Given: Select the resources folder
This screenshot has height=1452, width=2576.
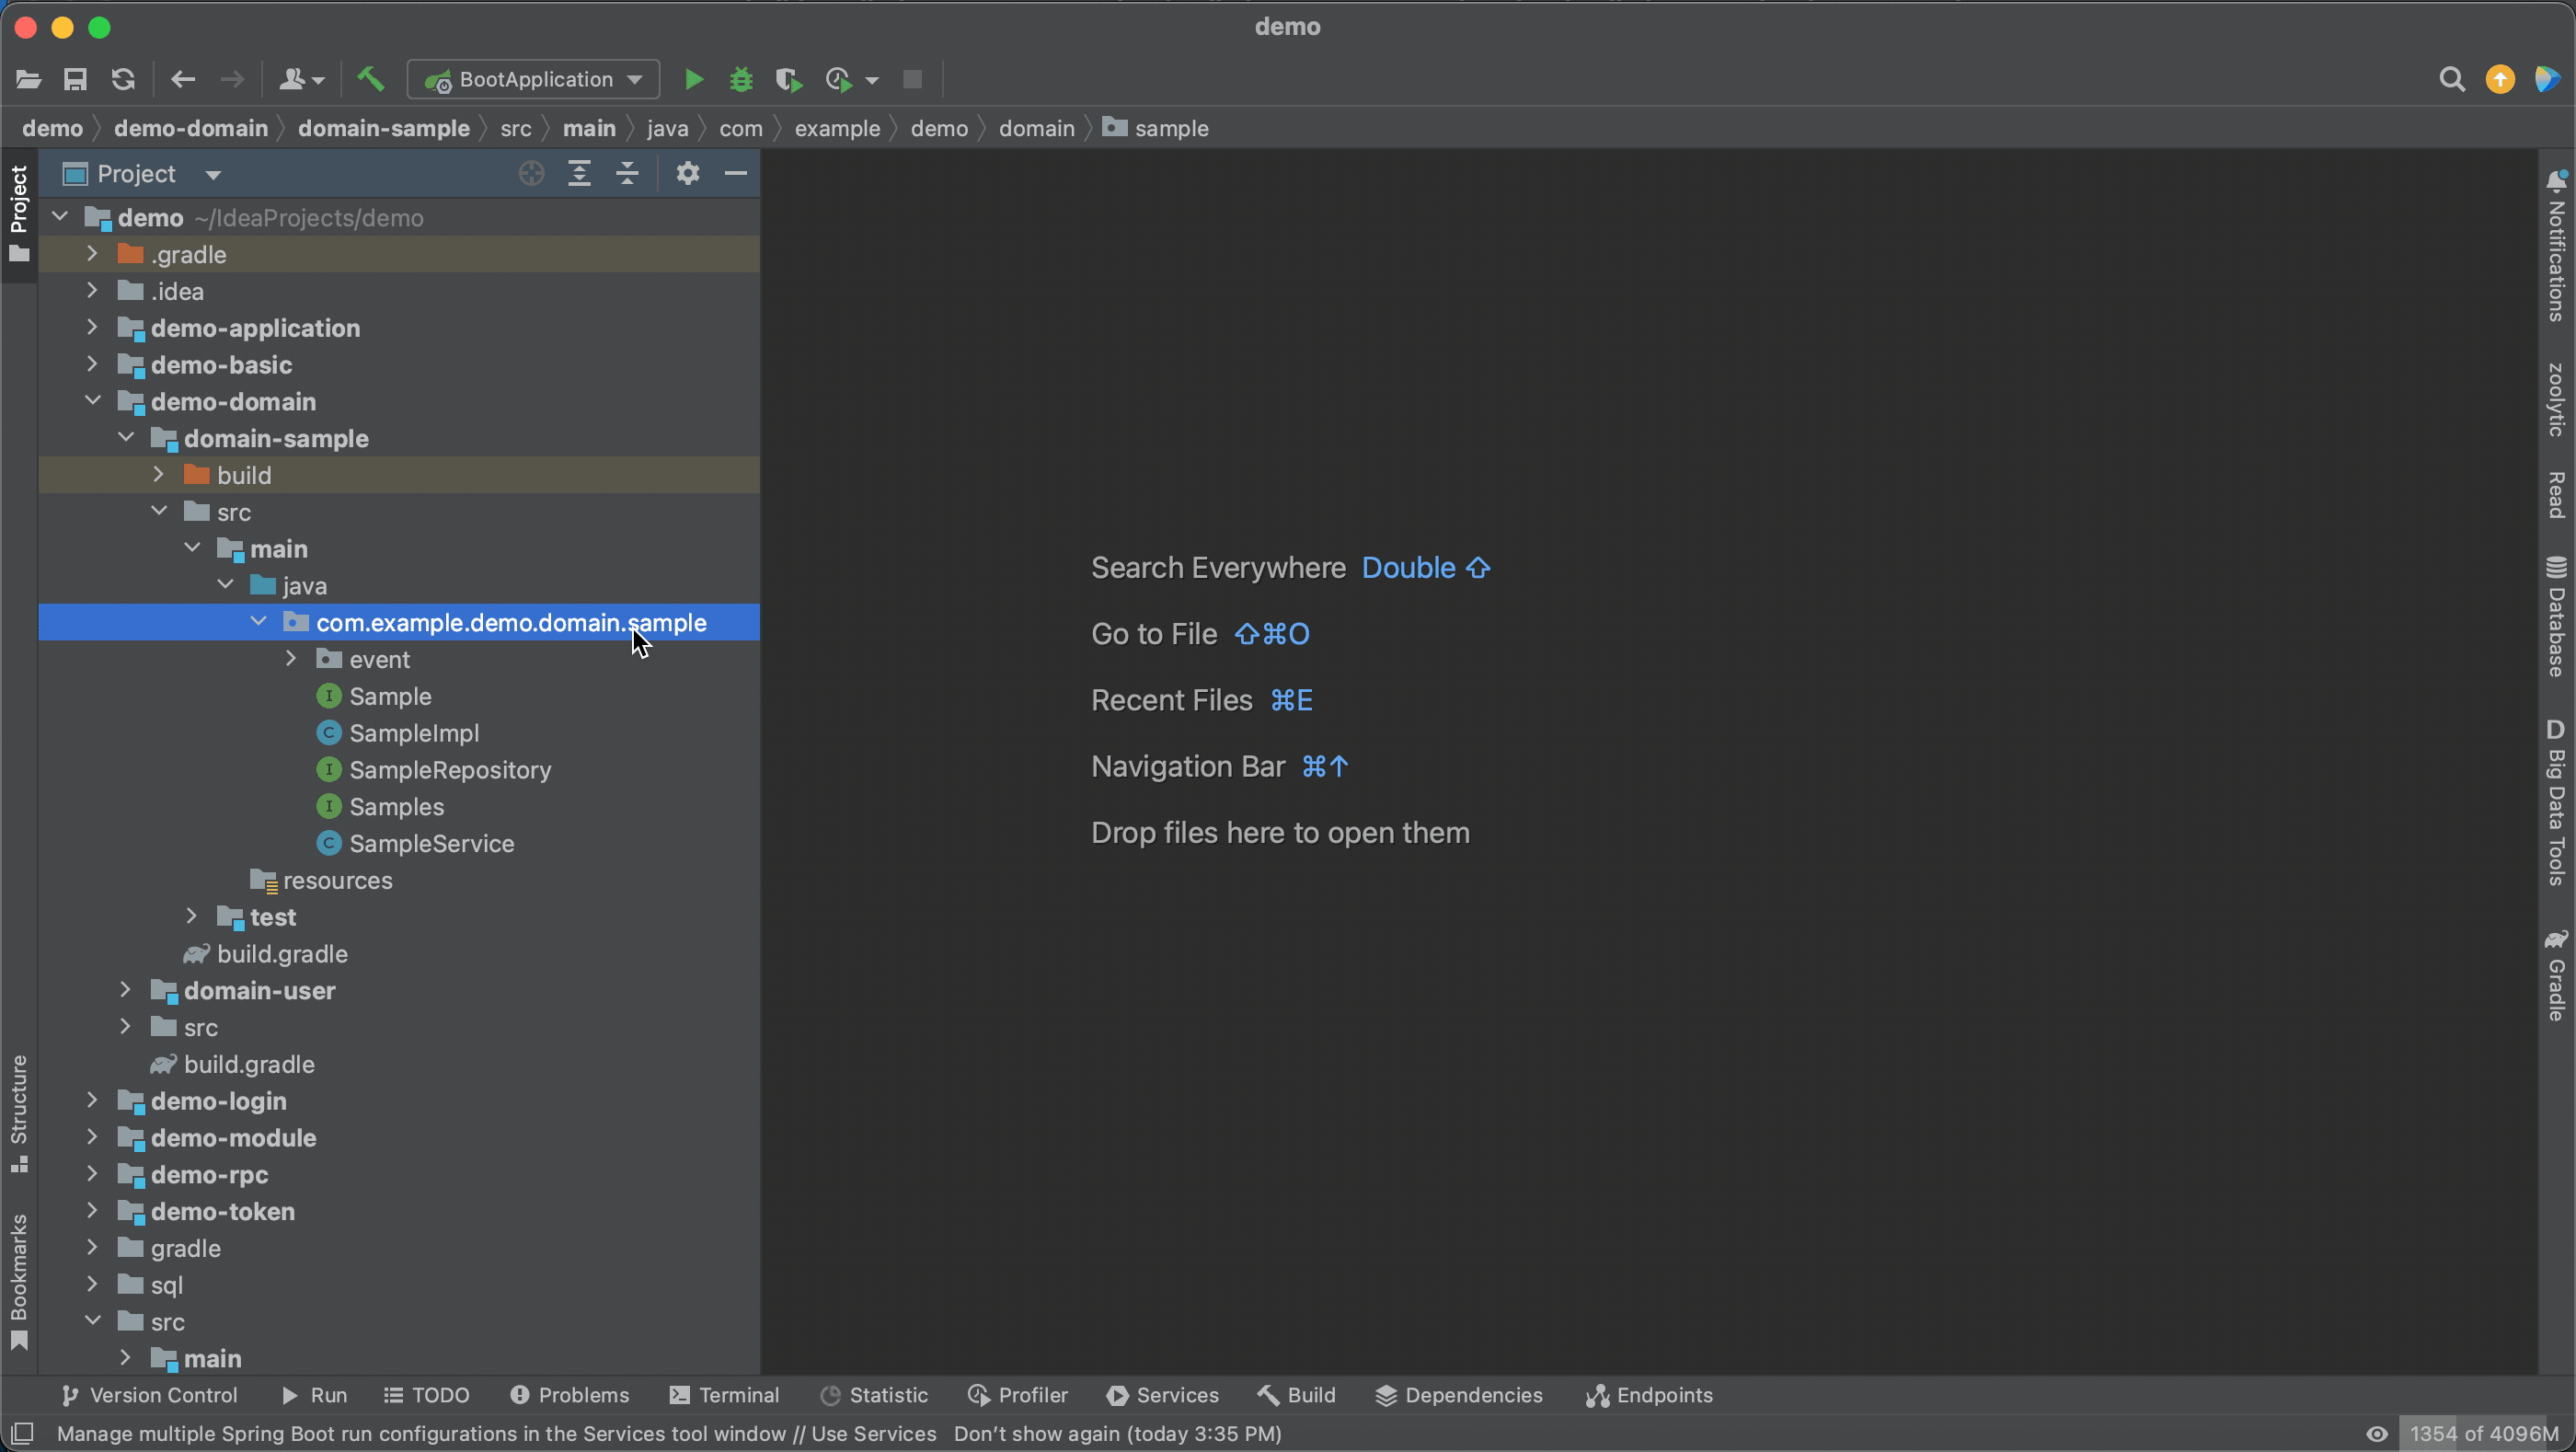Looking at the screenshot, I should (x=337, y=880).
